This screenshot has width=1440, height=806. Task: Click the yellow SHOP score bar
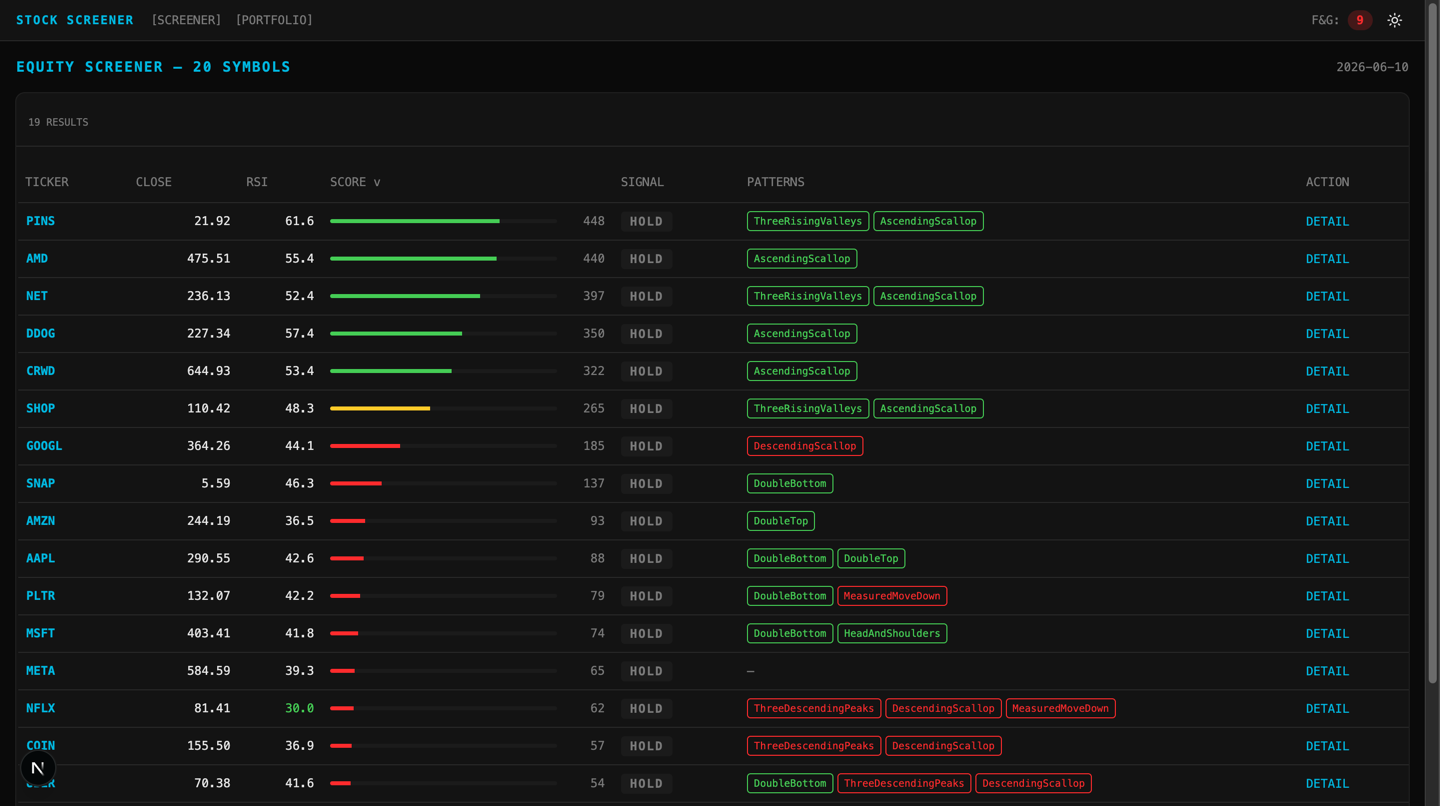tap(443, 409)
